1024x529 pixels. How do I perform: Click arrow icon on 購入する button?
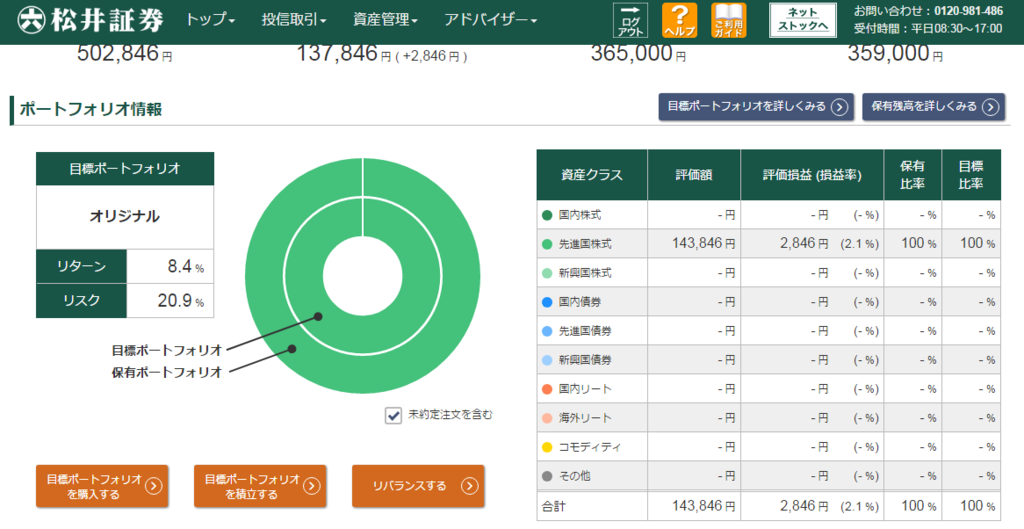point(153,486)
